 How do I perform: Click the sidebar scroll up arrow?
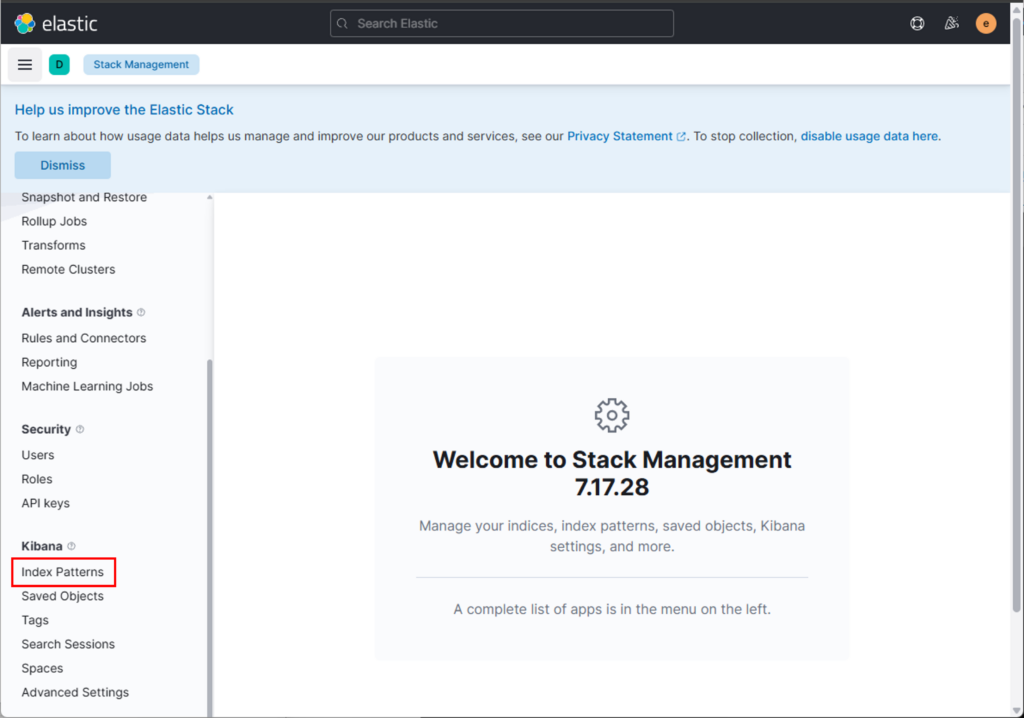[210, 197]
